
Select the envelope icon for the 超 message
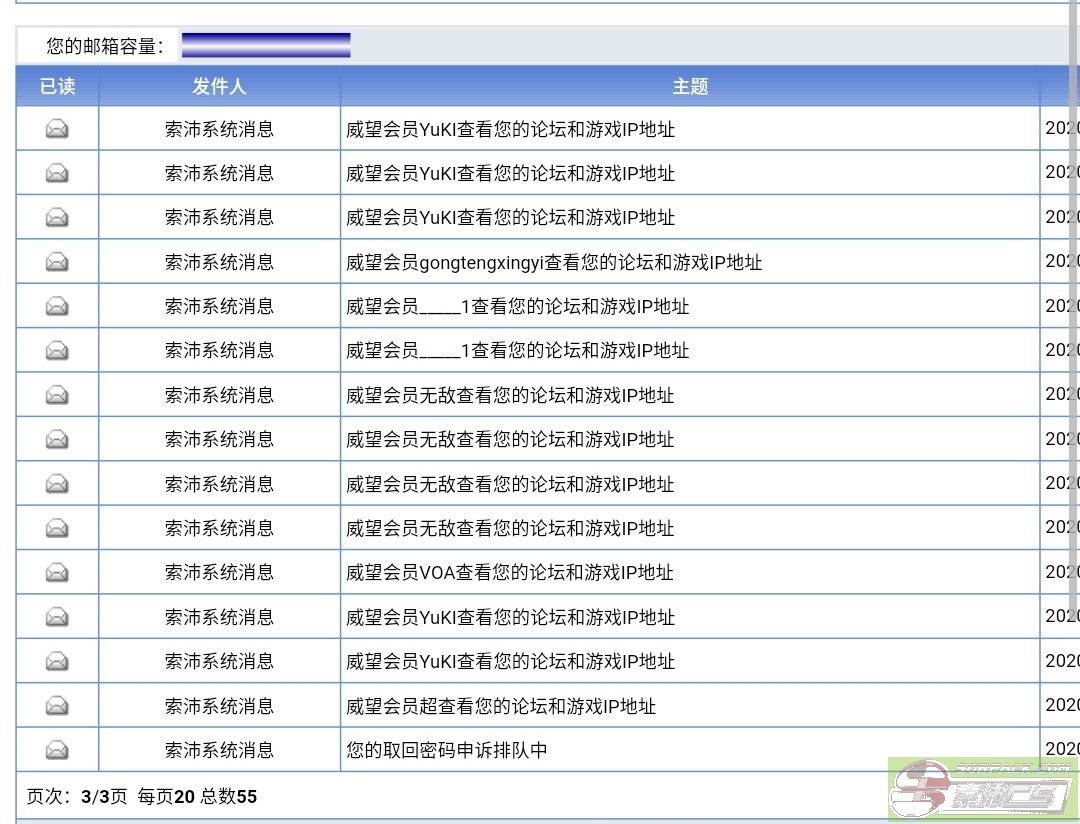click(x=57, y=706)
